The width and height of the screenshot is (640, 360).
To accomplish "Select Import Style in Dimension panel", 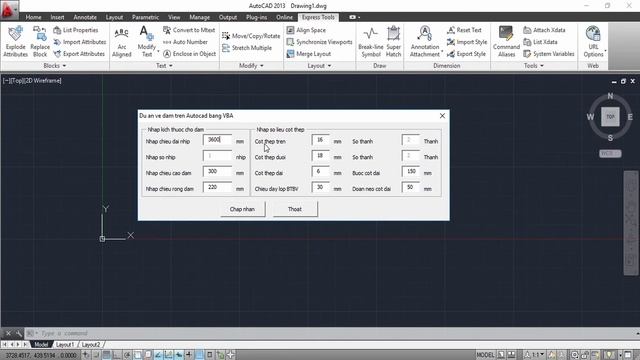I will click(x=467, y=42).
